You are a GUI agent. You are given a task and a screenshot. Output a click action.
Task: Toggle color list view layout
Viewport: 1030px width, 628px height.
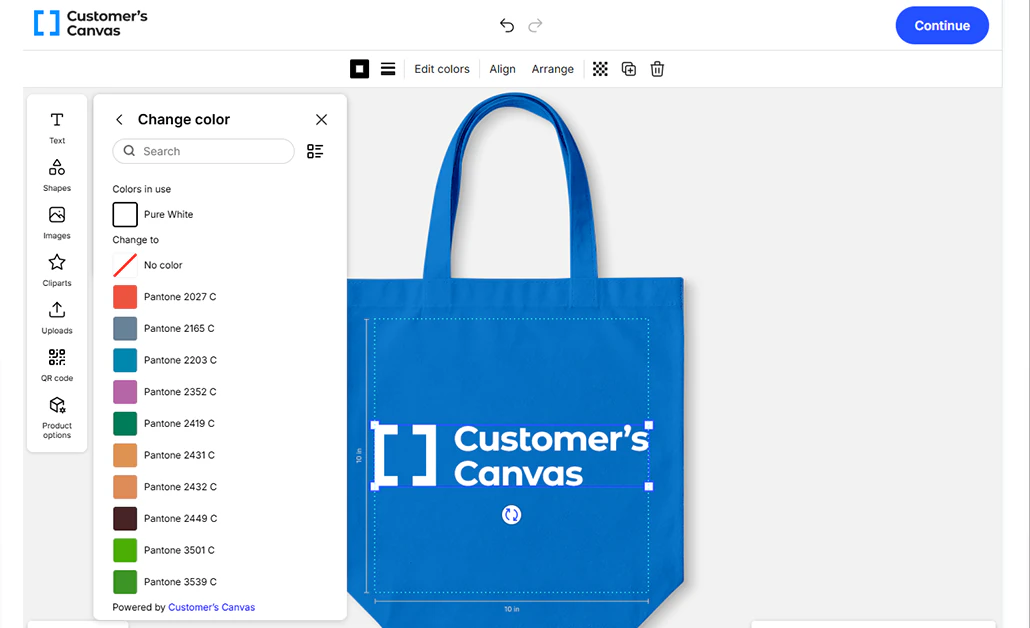315,152
